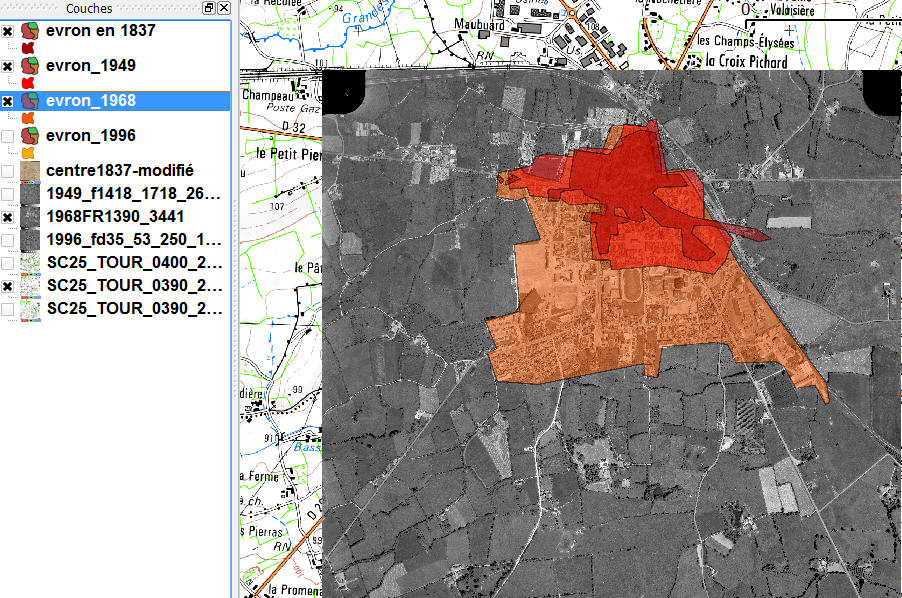Uncheck the 'evron en 1837' layer checkbox
902x598 pixels.
point(7,31)
